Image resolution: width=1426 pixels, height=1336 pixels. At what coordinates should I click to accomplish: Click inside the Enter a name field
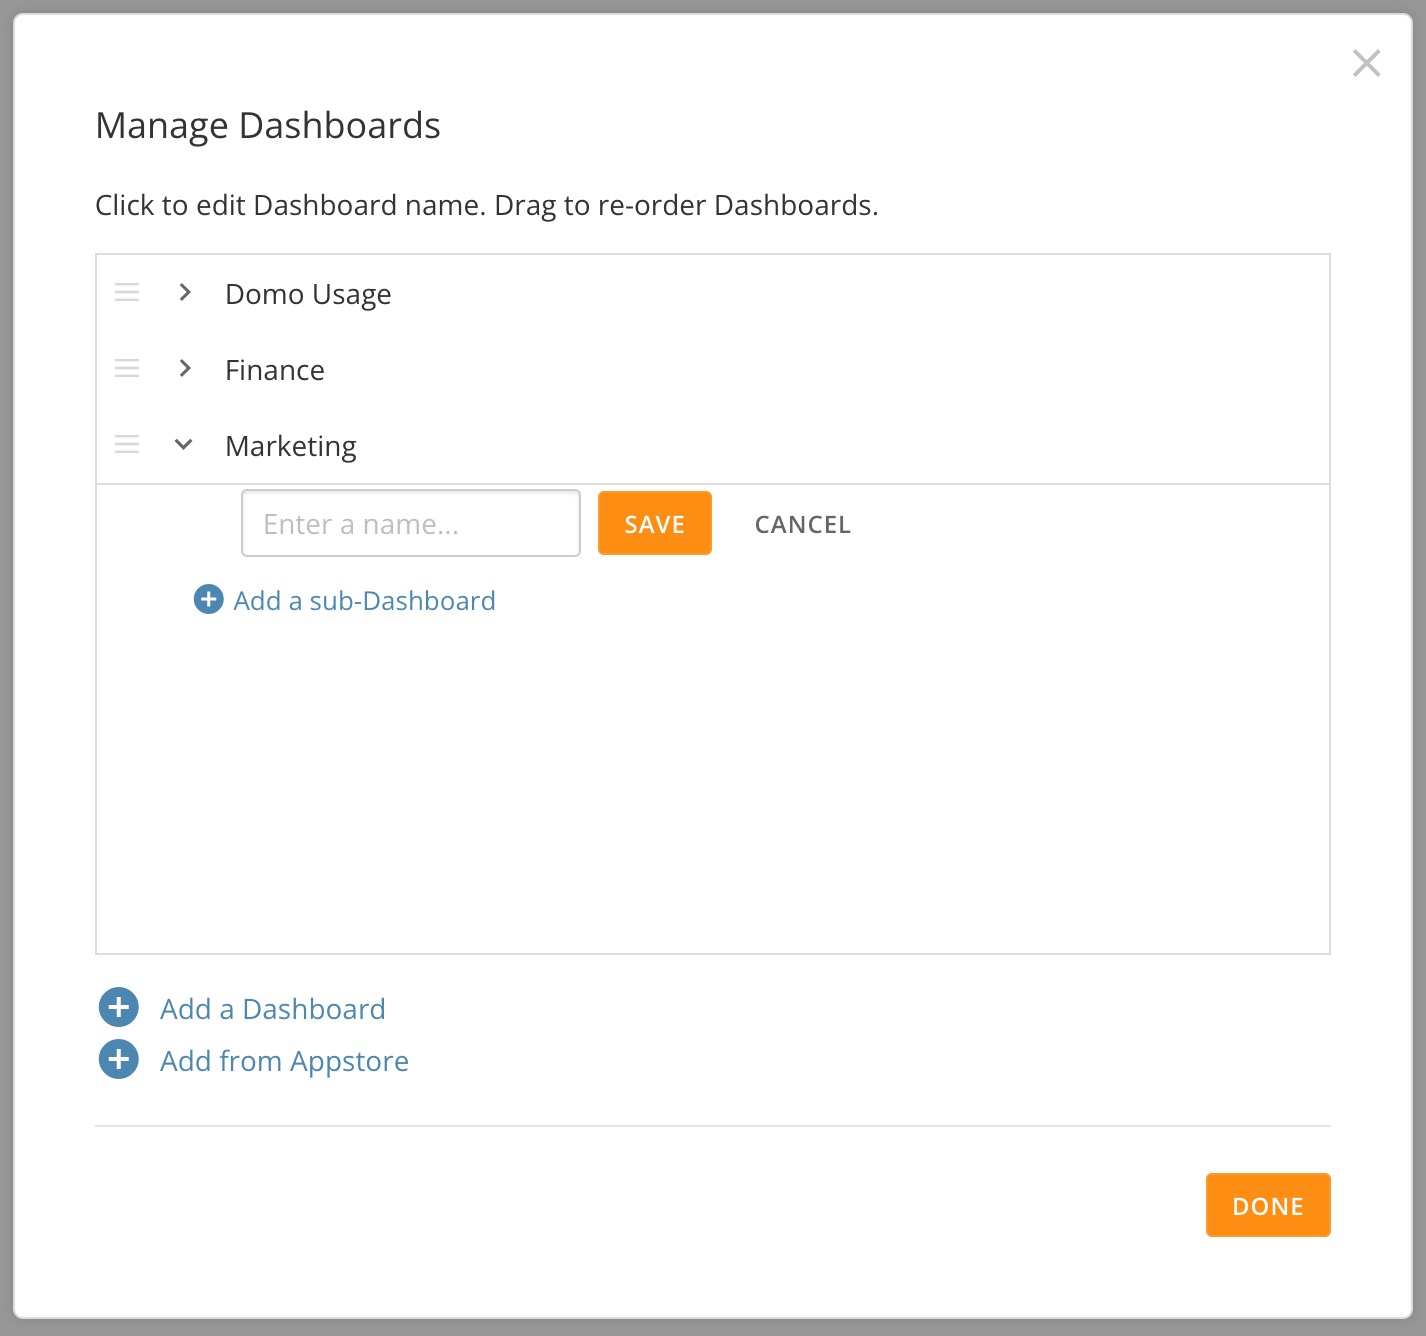tap(410, 523)
